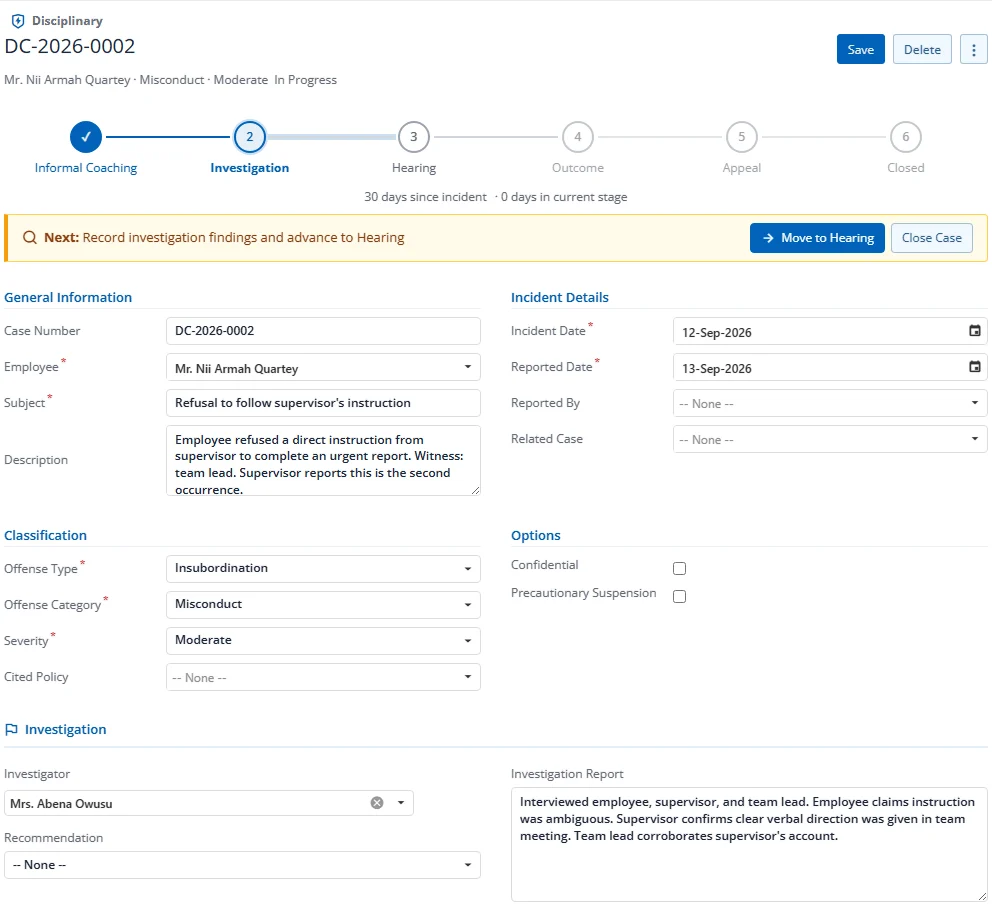Delete this disciplinary case
The width and height of the screenshot is (992, 914).
[922, 49]
